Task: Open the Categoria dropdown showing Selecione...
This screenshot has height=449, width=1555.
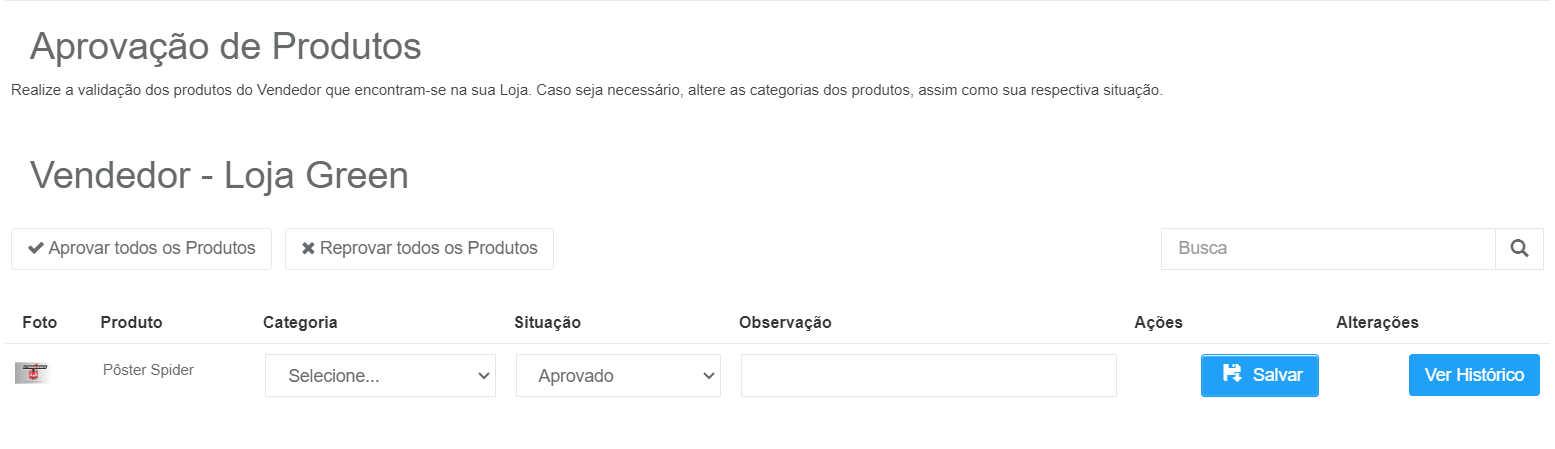Action: pyautogui.click(x=380, y=376)
